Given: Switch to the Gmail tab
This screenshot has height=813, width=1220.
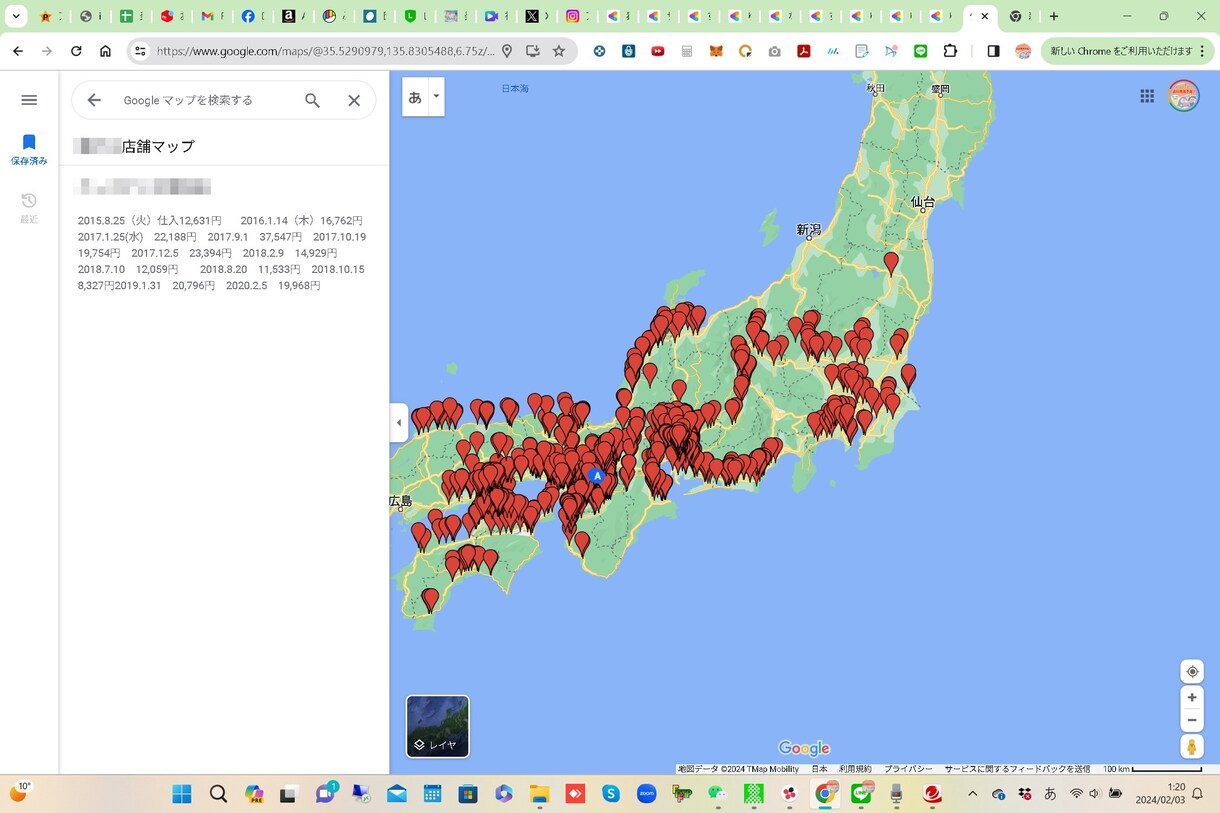Looking at the screenshot, I should (x=210, y=16).
